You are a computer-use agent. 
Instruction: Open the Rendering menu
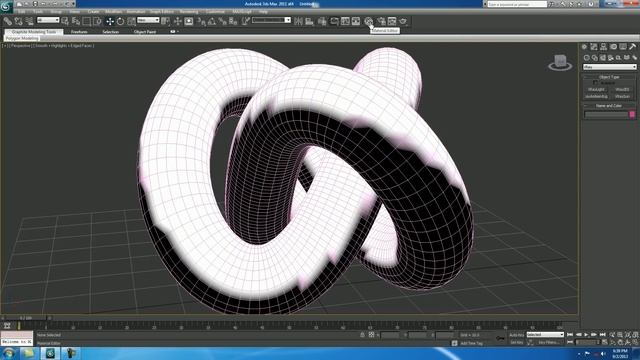189,11
